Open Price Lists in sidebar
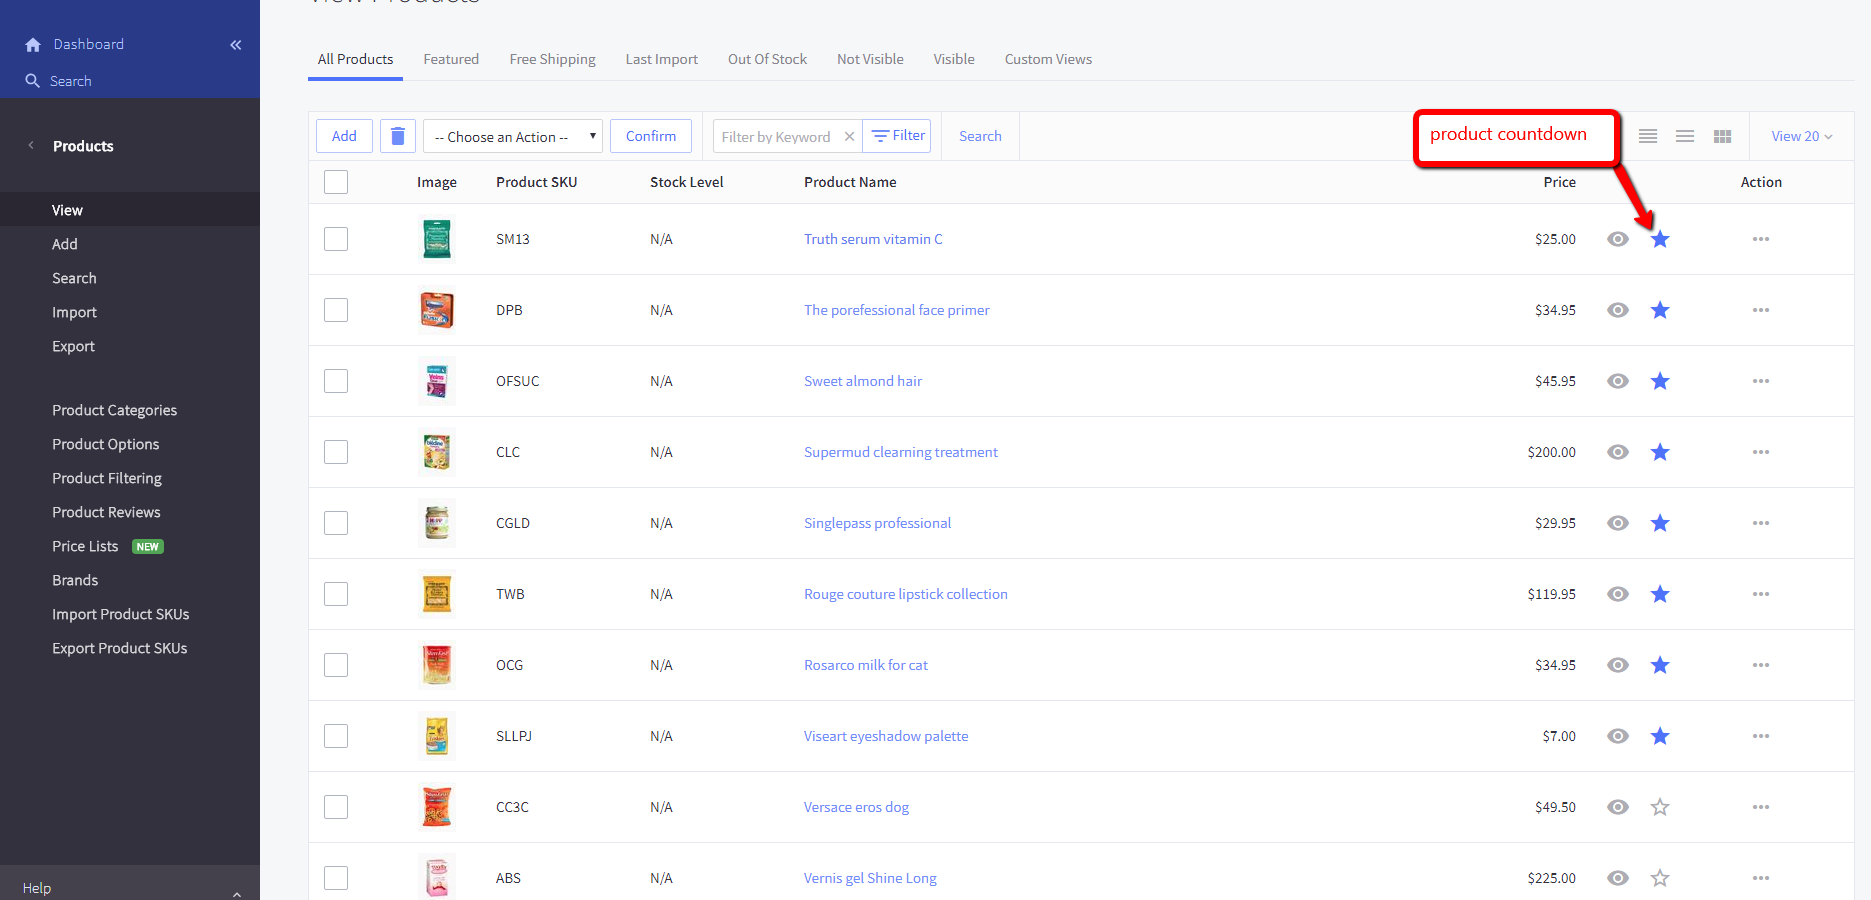The image size is (1871, 900). 85,546
